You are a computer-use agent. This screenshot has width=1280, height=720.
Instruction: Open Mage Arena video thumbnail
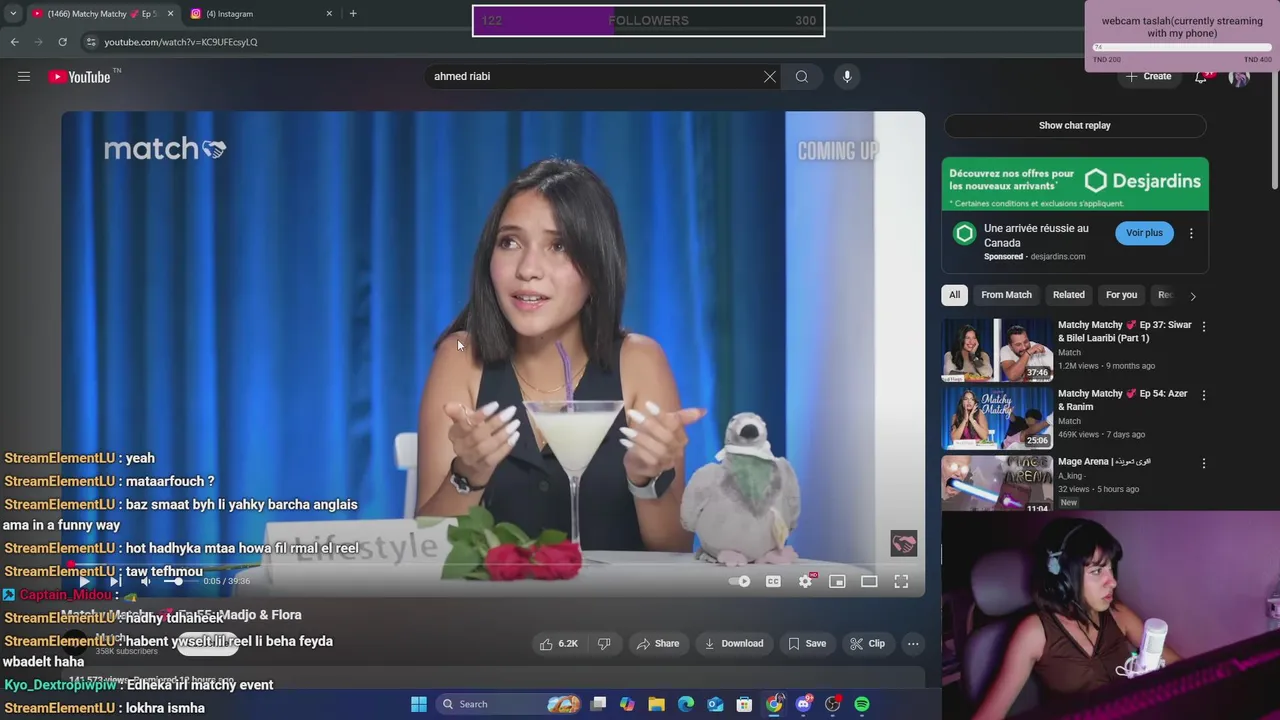(998, 484)
